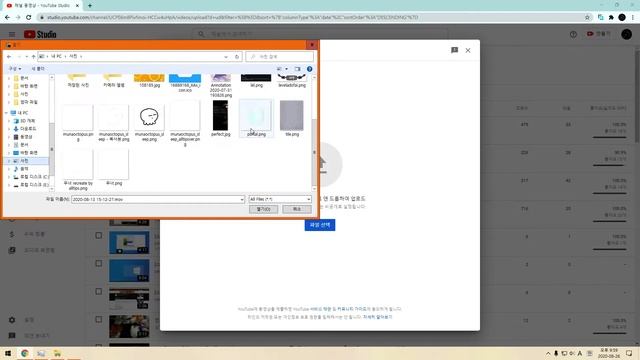Screen dimensions: 640x360
Task: Go back in Chrome
Action: [x=7, y=17]
